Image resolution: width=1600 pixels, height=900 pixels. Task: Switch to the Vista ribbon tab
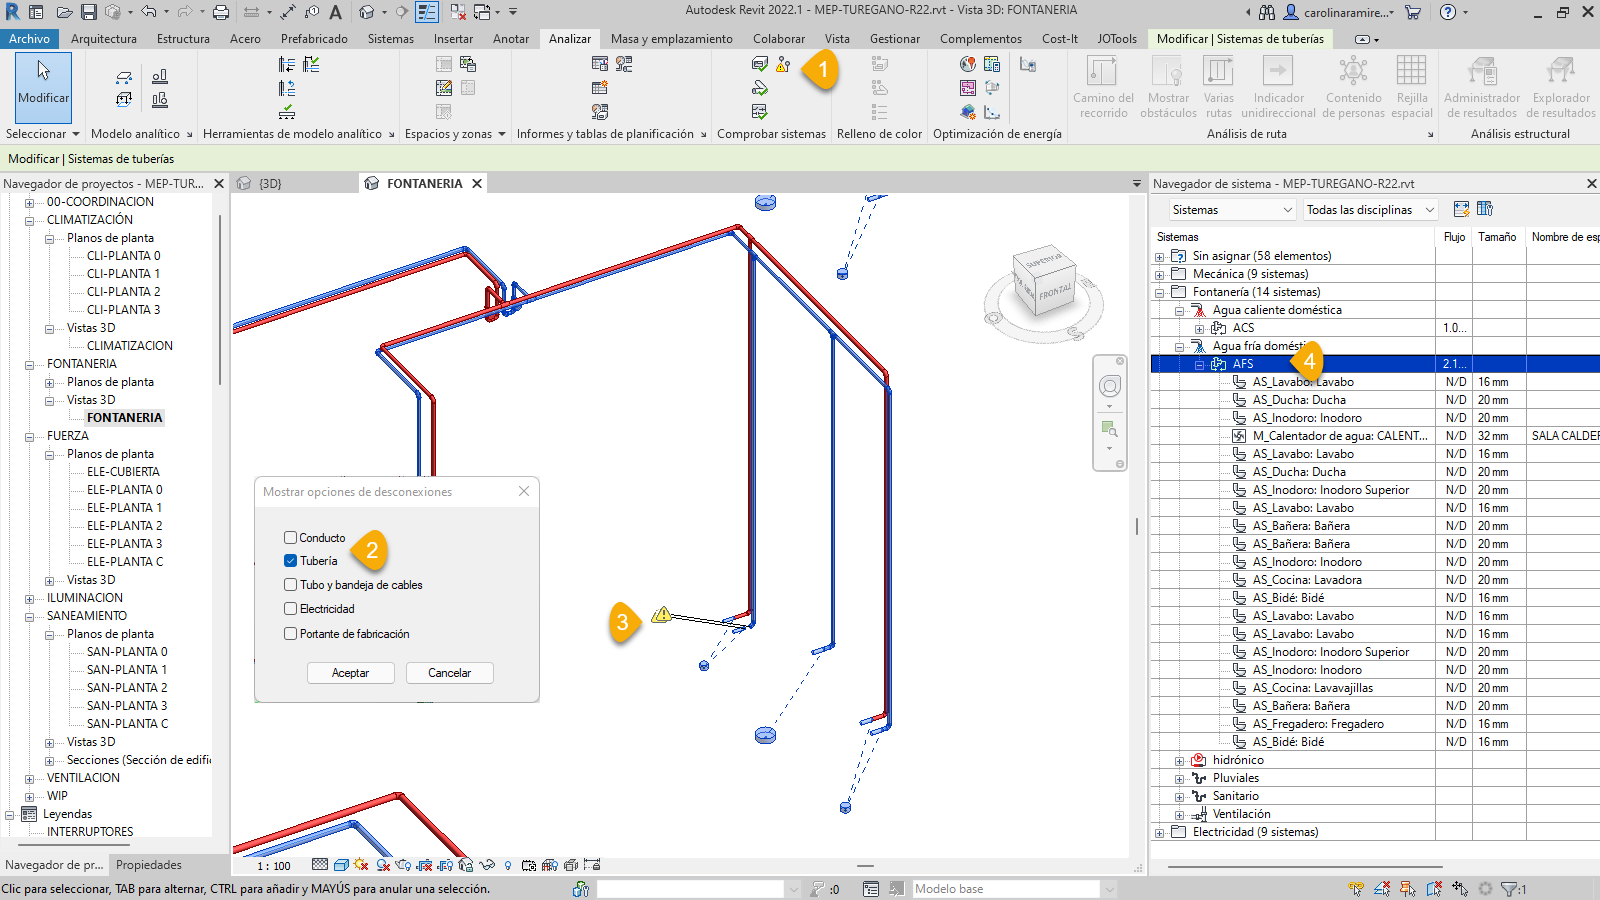pos(838,39)
